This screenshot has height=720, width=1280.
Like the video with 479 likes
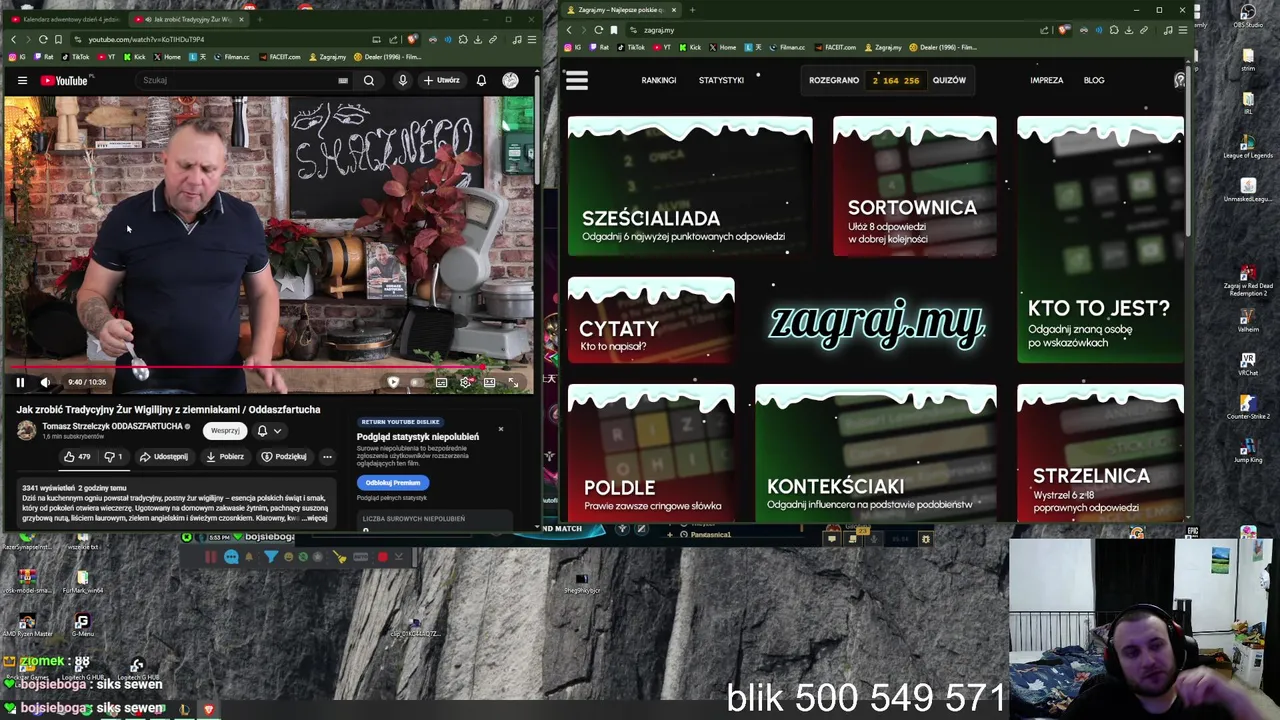78,457
